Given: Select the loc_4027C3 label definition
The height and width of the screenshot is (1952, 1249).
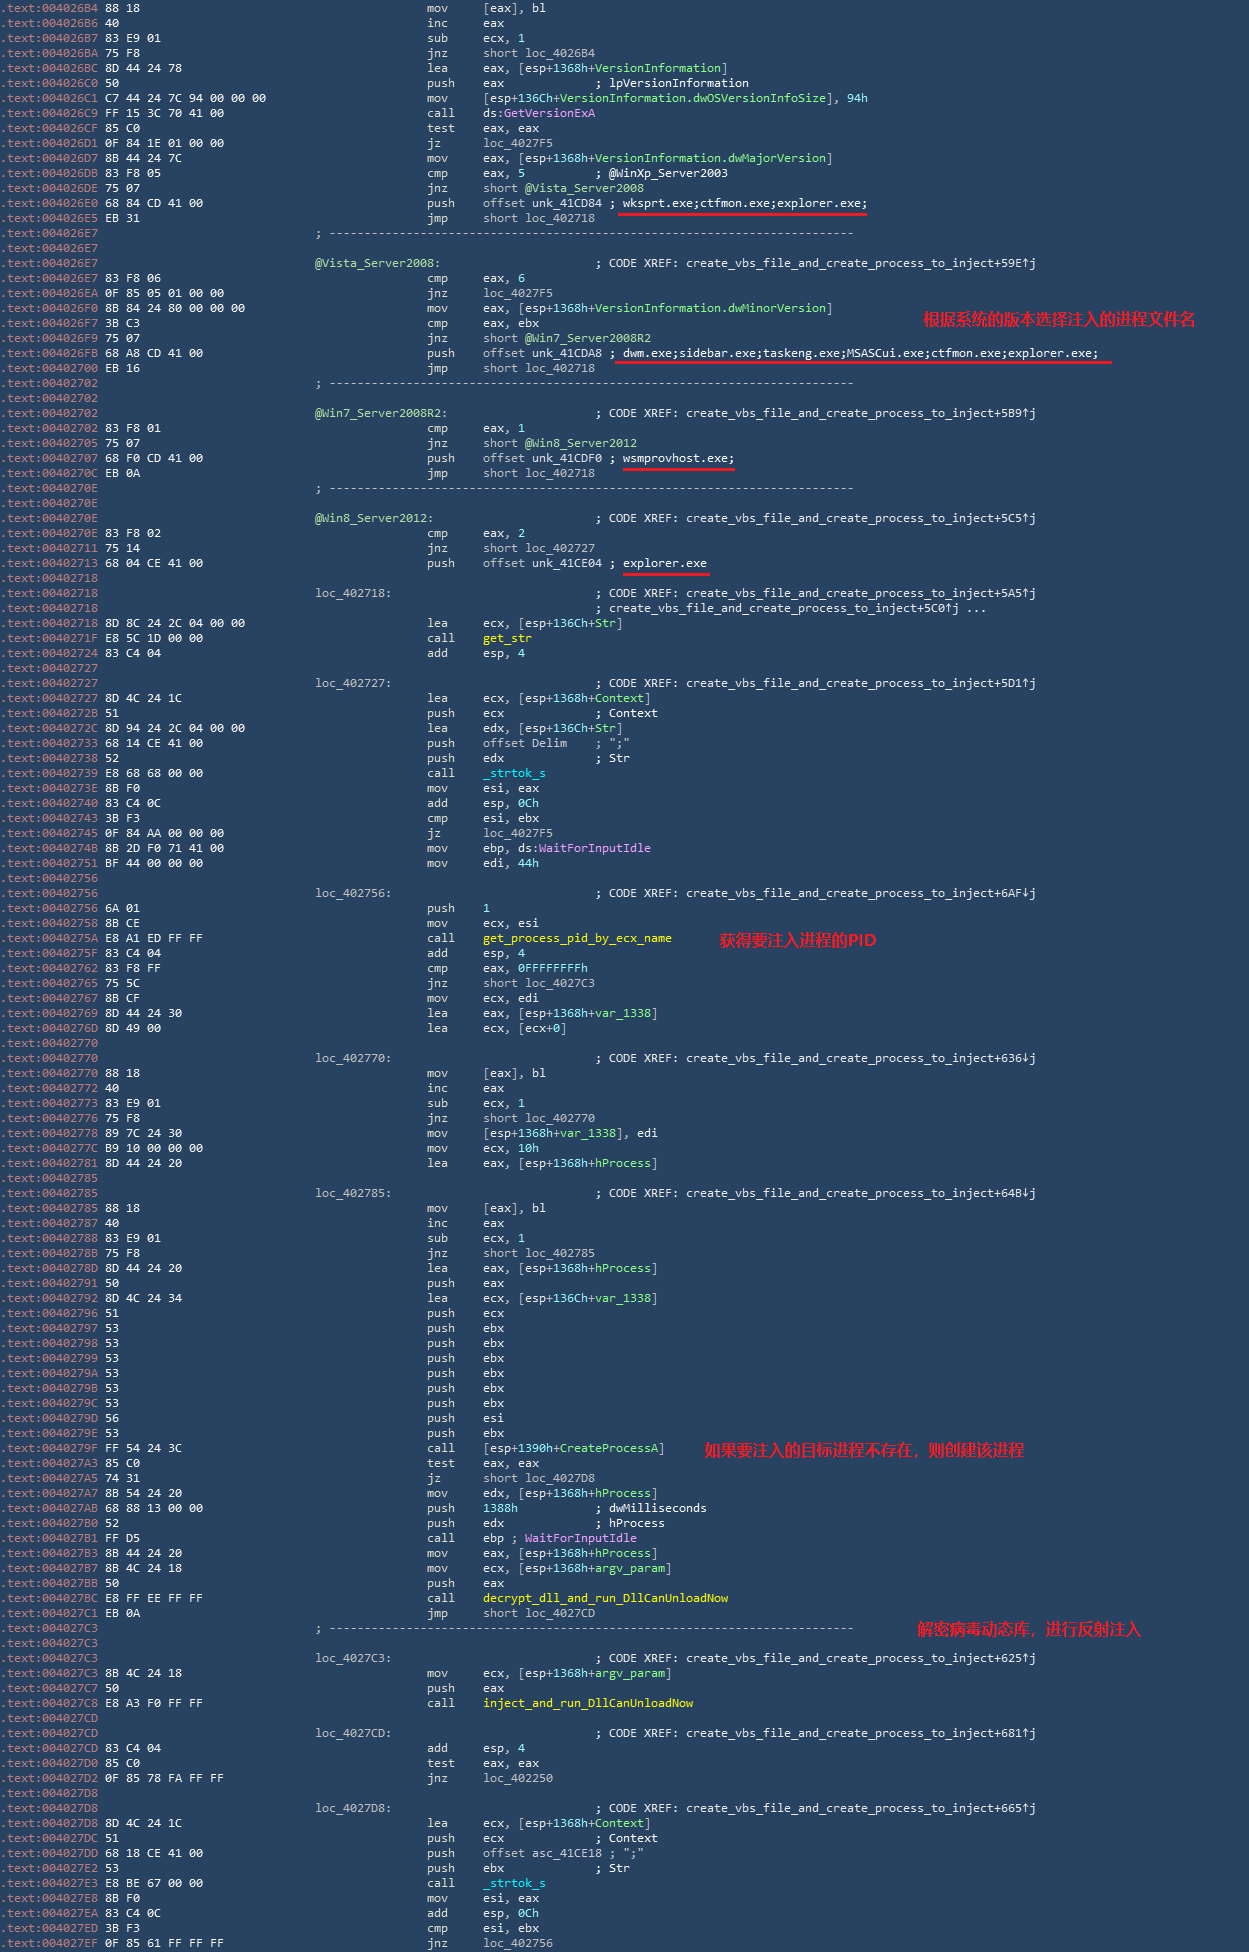Looking at the screenshot, I should [353, 1658].
